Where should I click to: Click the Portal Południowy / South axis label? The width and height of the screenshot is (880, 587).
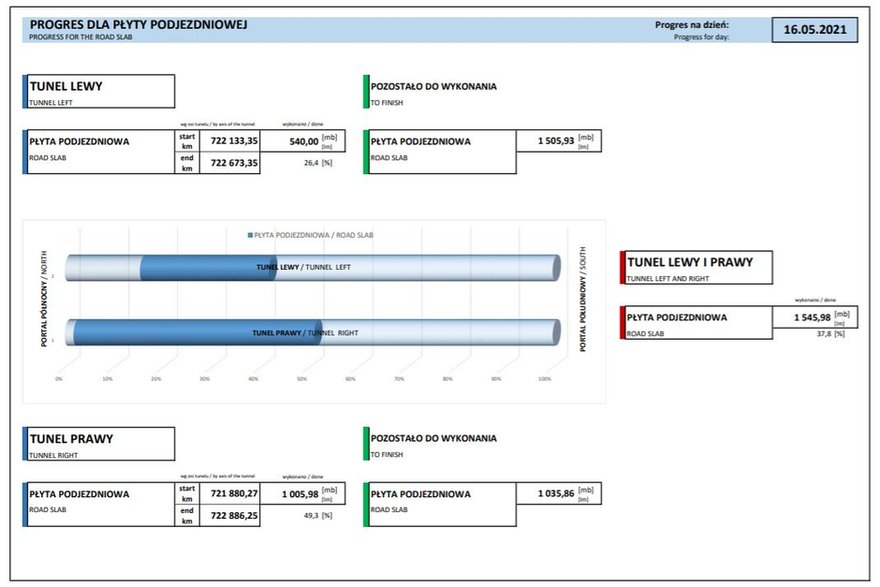(583, 299)
